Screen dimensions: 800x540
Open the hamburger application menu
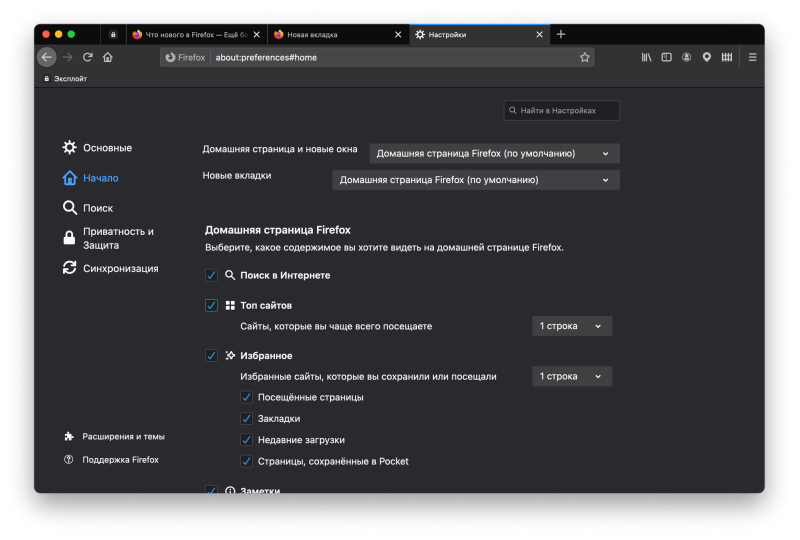point(753,57)
